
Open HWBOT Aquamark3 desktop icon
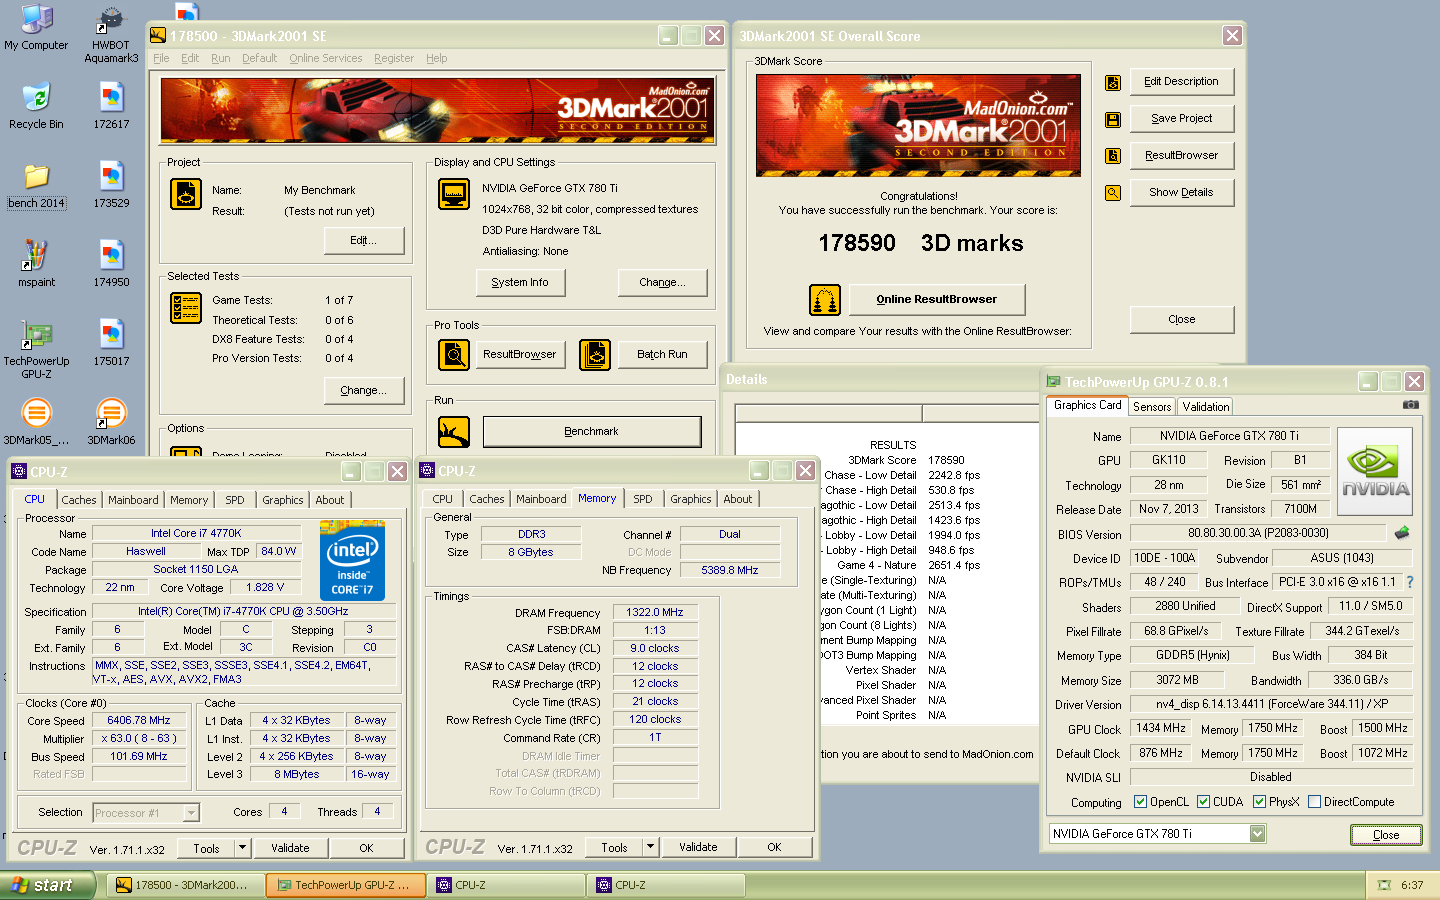pos(111,36)
